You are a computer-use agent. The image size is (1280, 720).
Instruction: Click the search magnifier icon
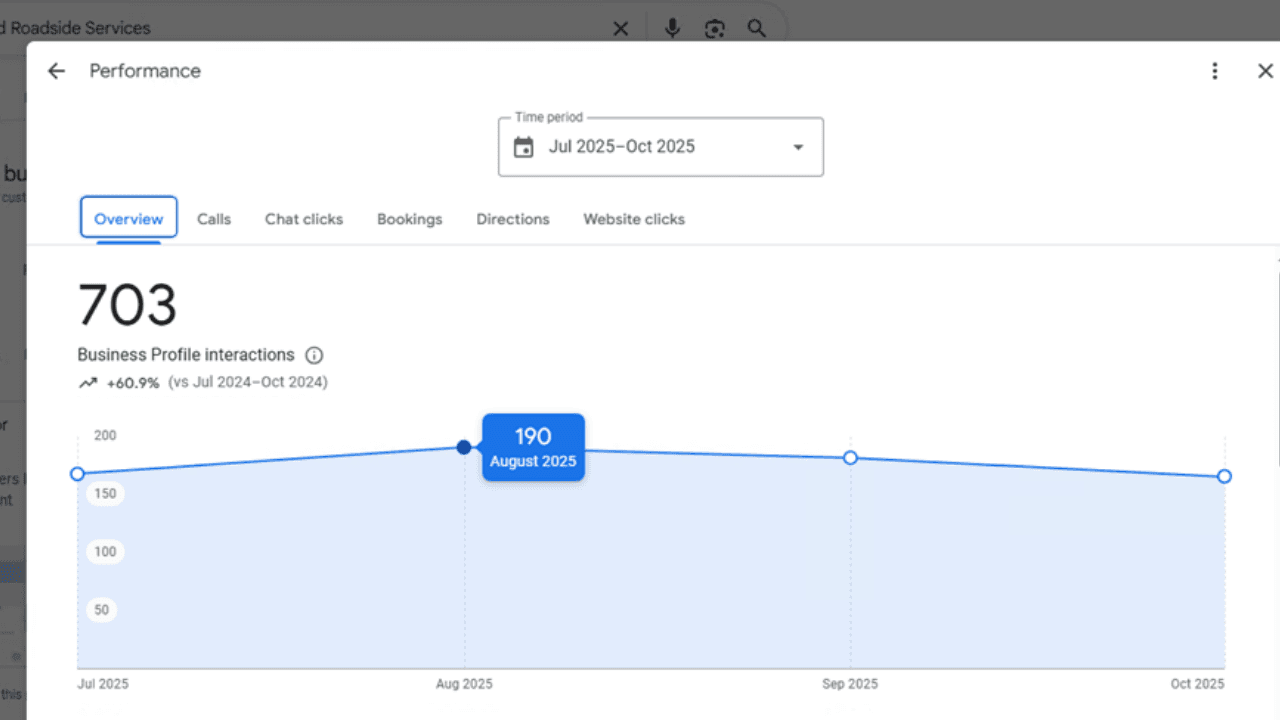click(756, 28)
